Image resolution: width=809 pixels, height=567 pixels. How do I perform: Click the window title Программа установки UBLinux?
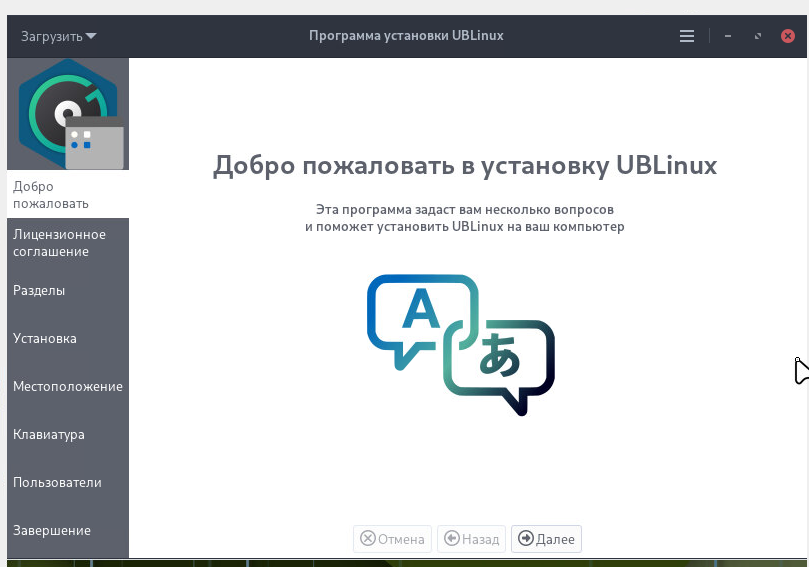click(x=406, y=36)
